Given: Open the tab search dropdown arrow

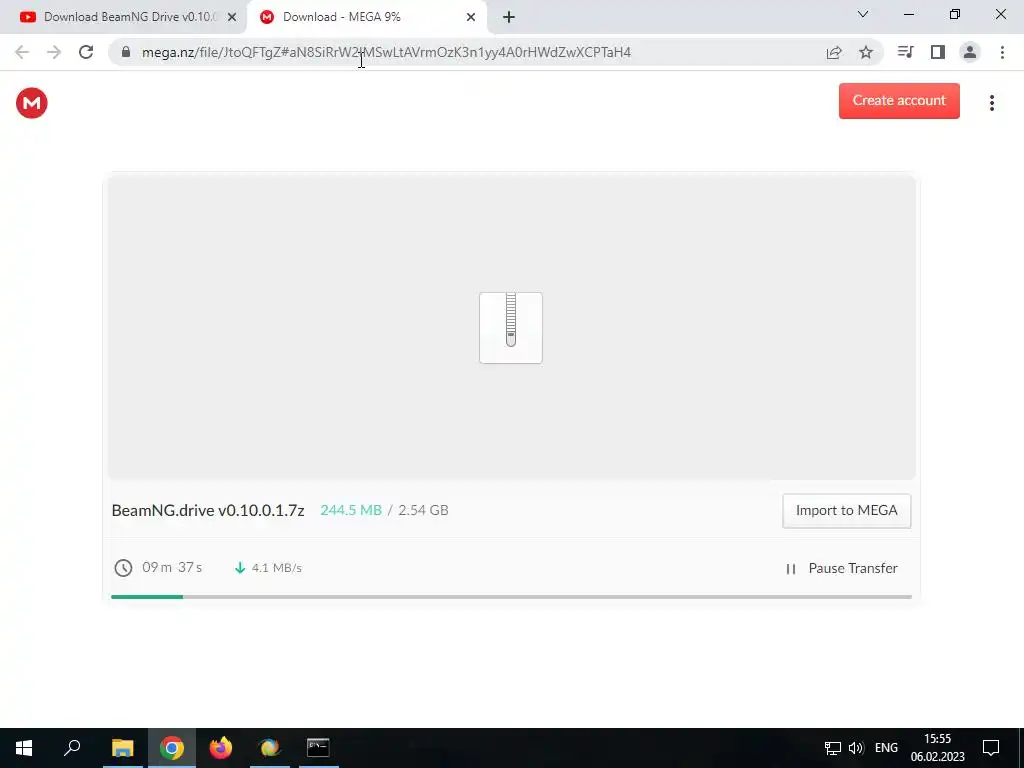Looking at the screenshot, I should pyautogui.click(x=863, y=14).
